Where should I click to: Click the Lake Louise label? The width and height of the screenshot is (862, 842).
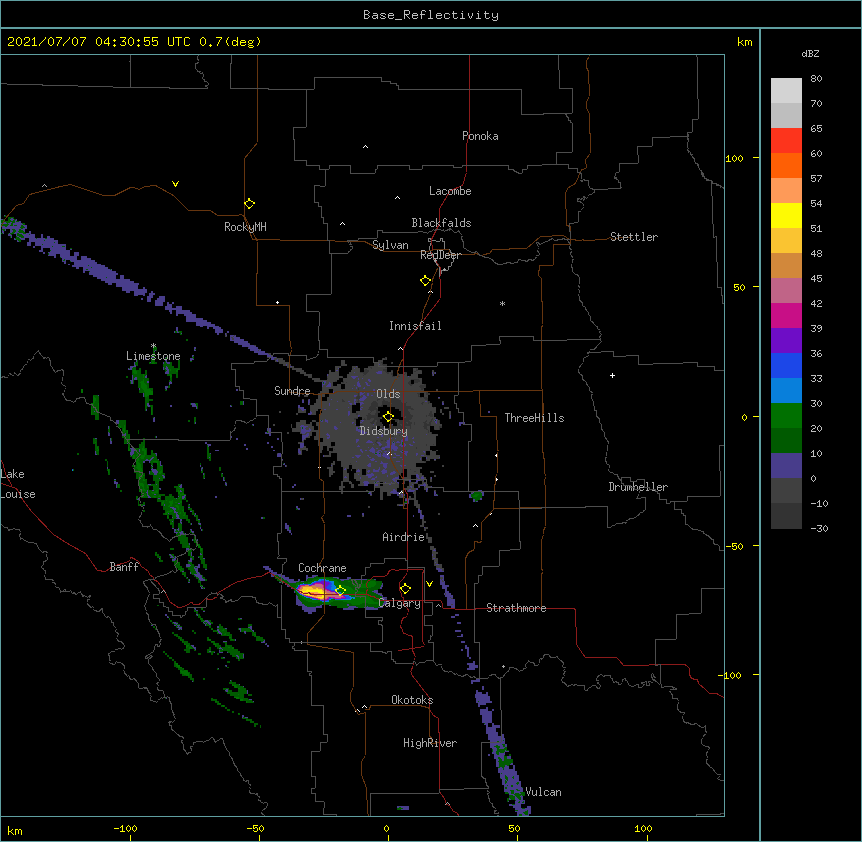[x=17, y=484]
